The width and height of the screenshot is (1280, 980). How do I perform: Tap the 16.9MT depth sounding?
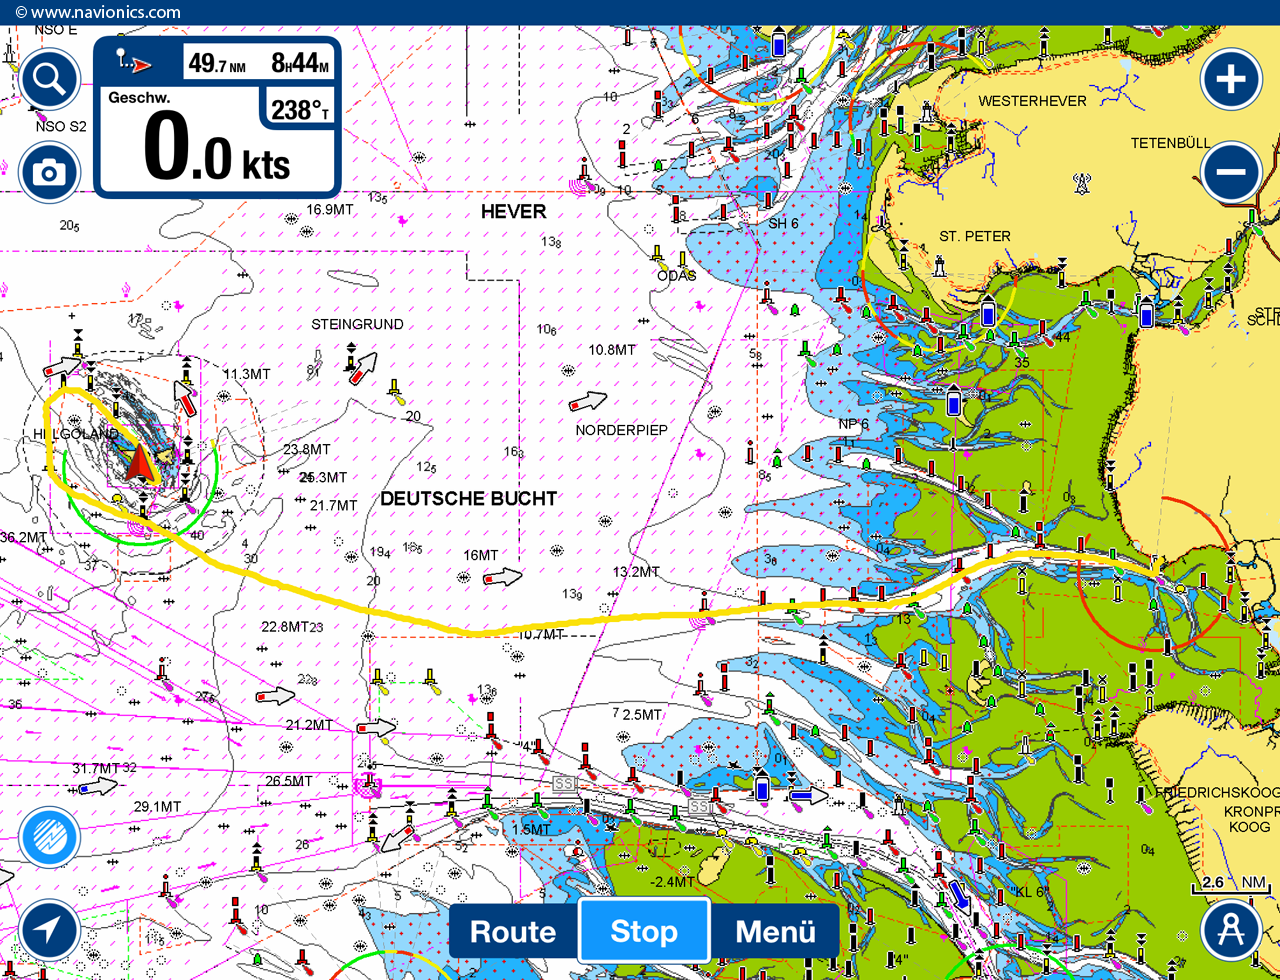pyautogui.click(x=332, y=209)
